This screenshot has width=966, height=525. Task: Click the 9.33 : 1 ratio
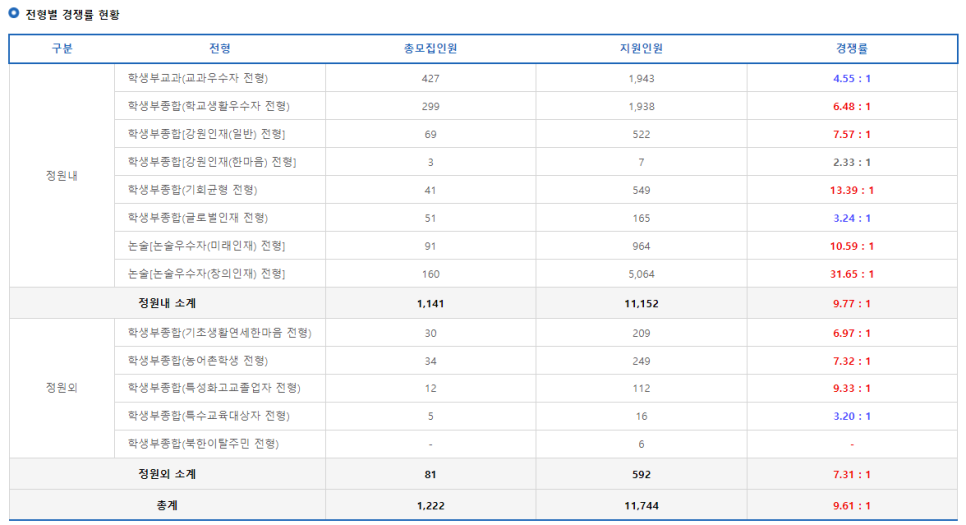(852, 388)
